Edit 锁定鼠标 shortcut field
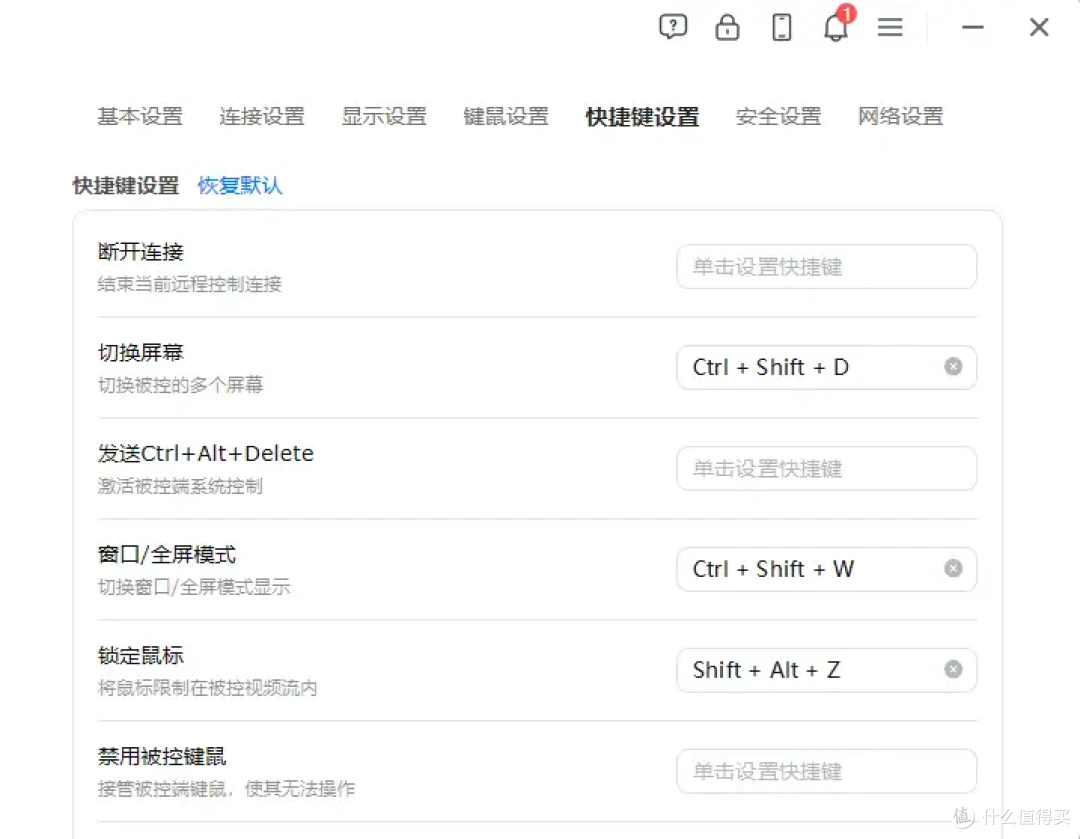The image size is (1080, 839). click(827, 670)
